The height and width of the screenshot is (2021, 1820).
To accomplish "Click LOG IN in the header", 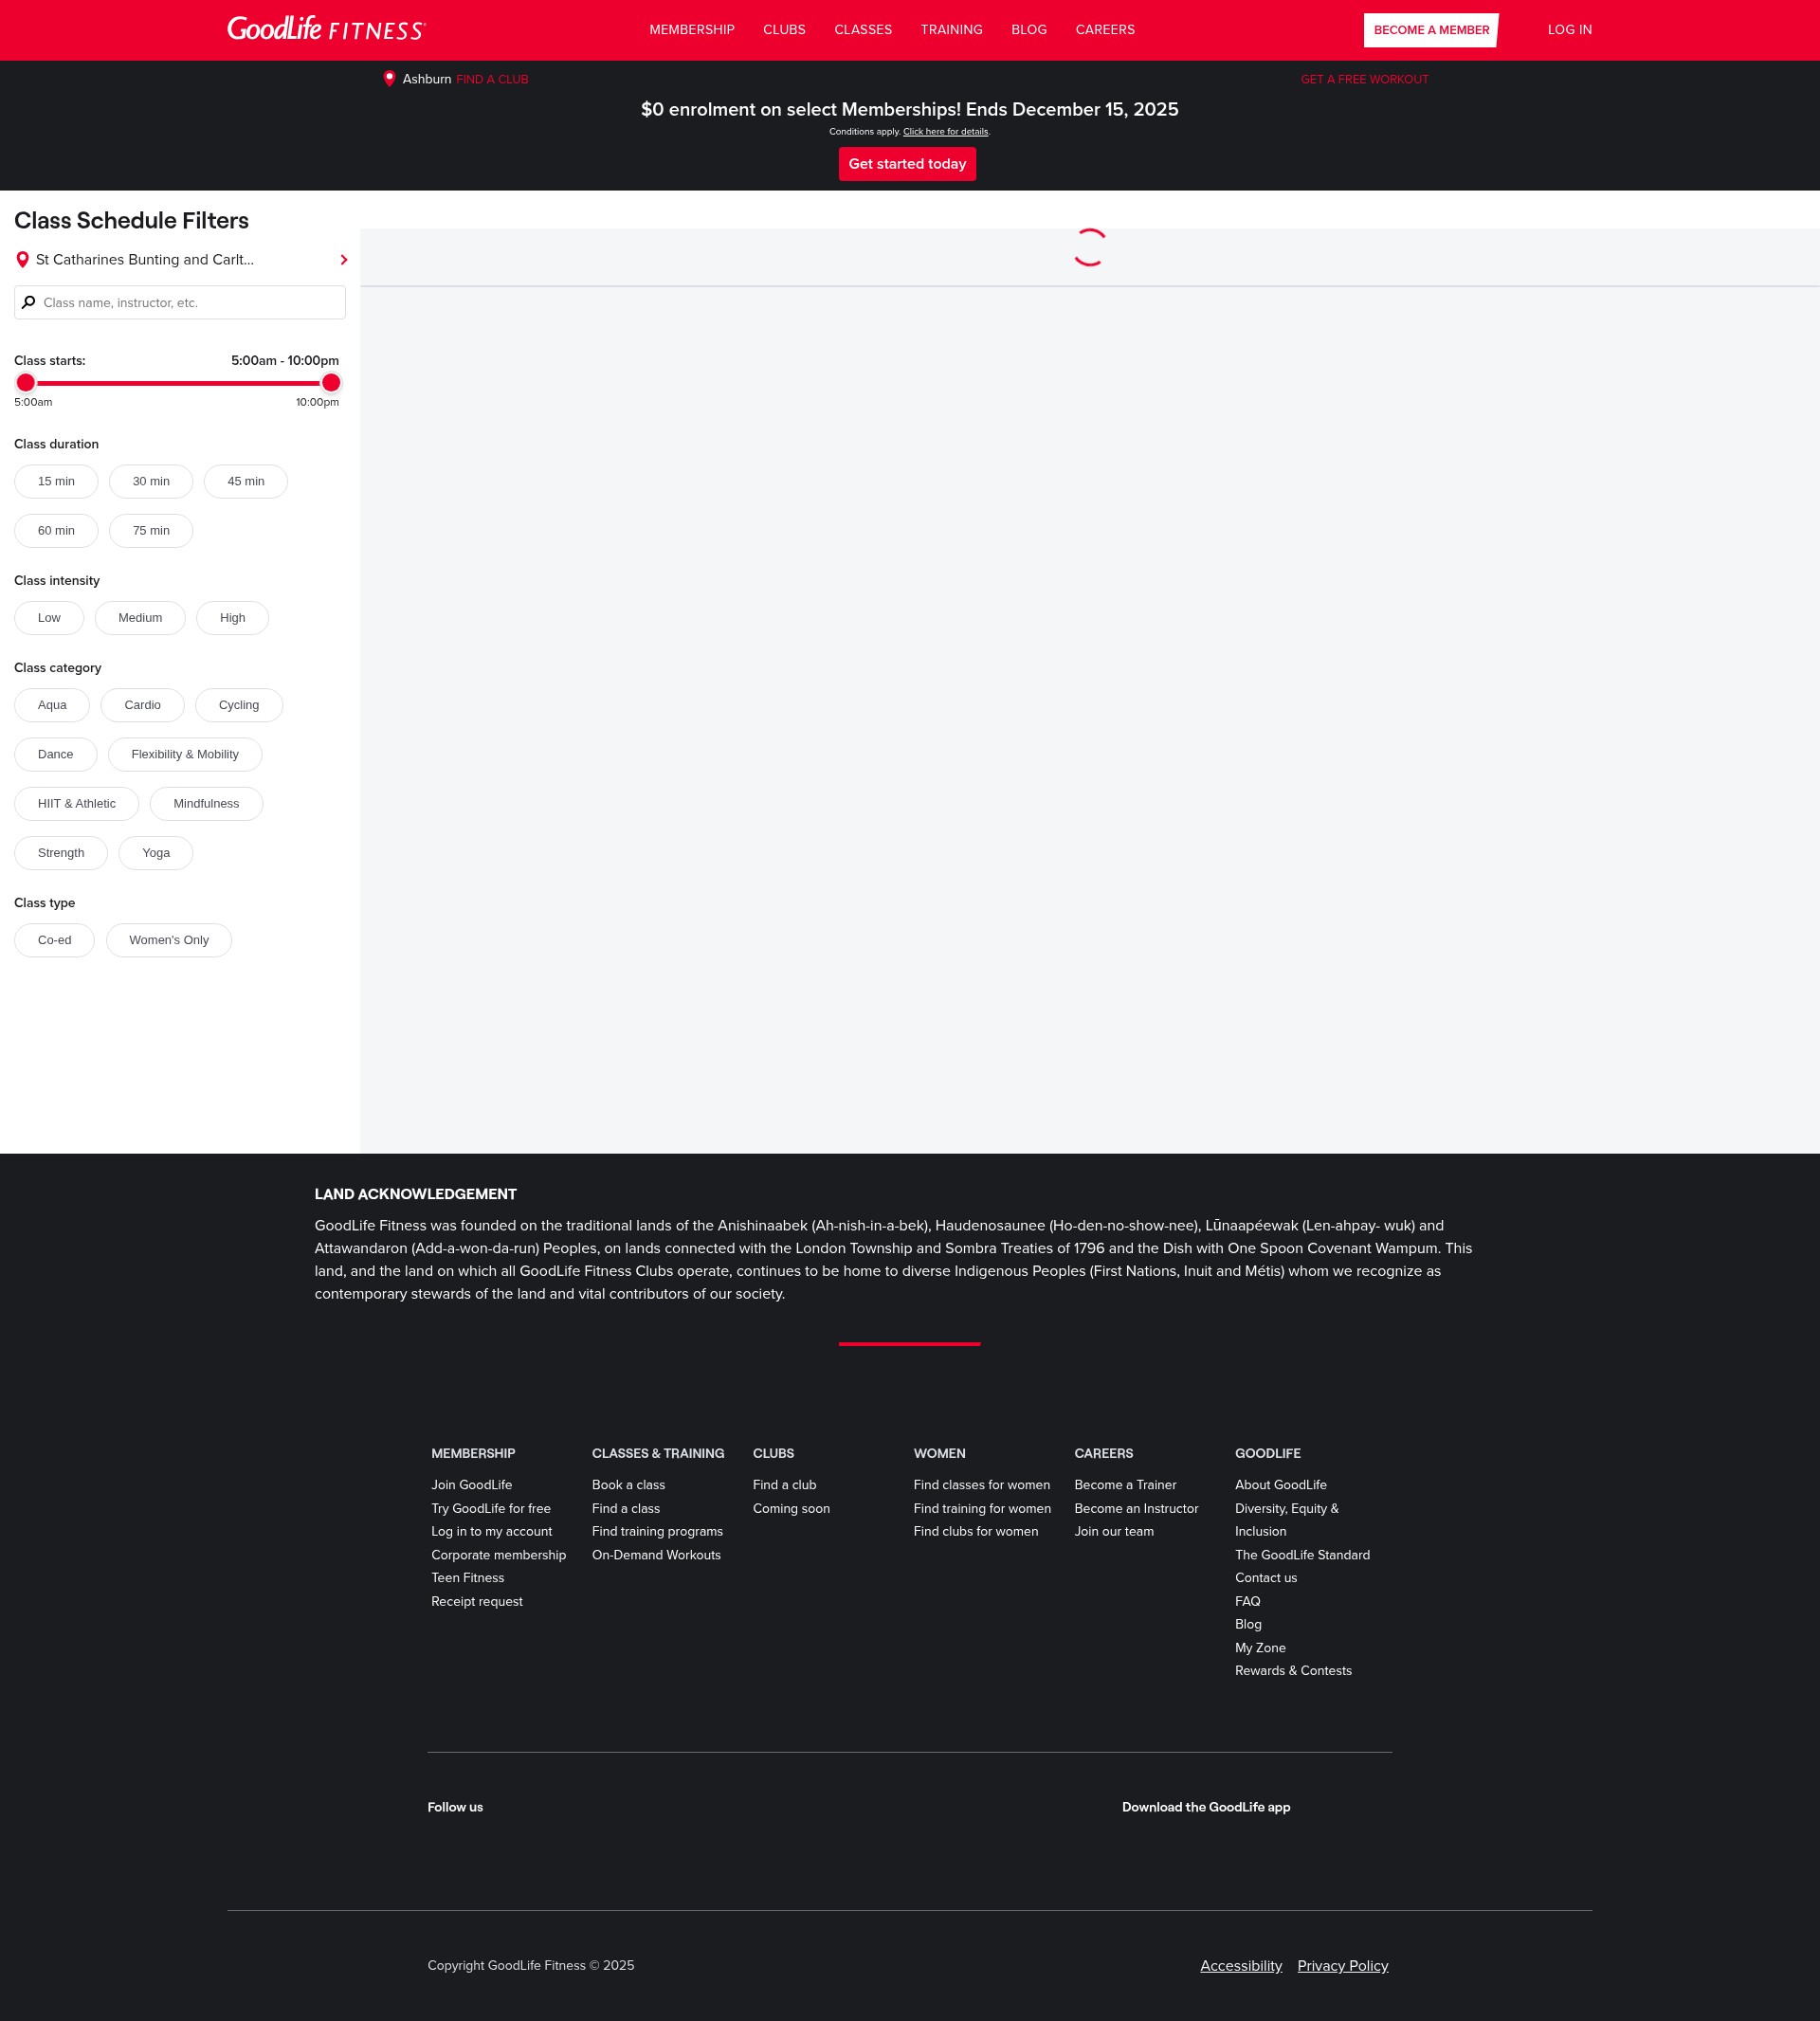I will [x=1569, y=30].
